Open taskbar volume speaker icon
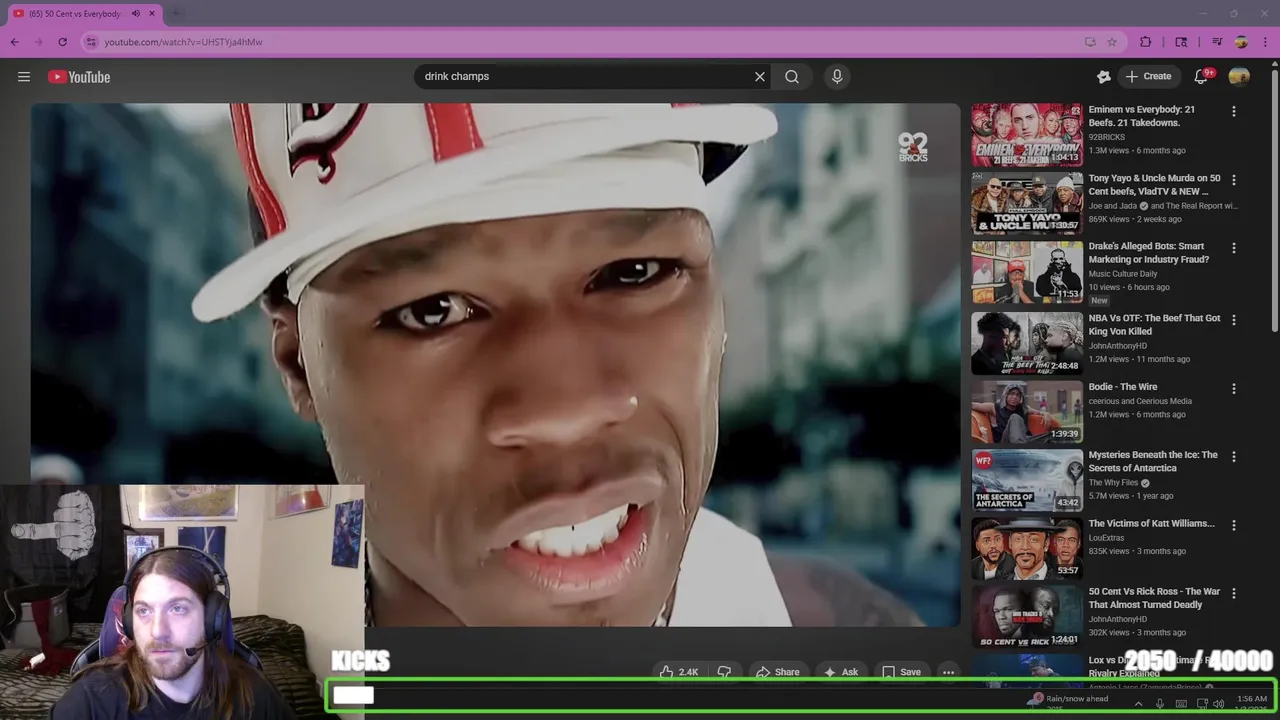 tap(1218, 704)
